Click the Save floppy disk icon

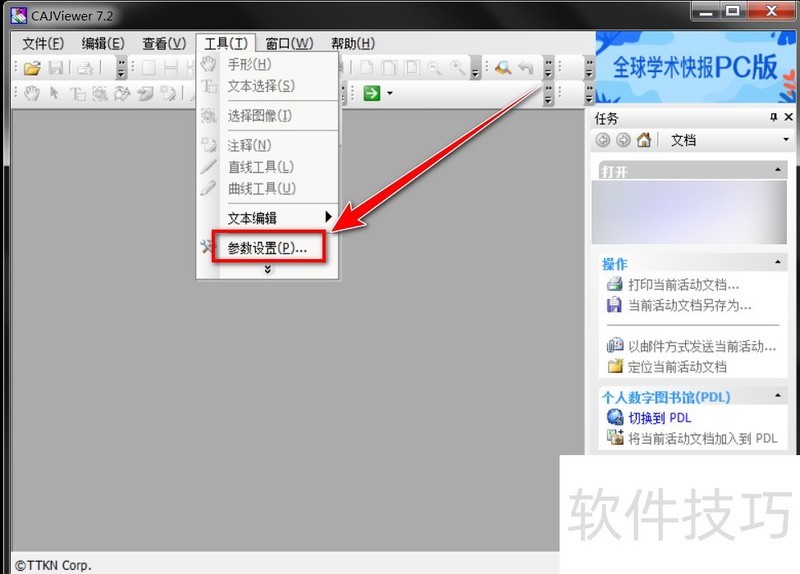coord(56,68)
